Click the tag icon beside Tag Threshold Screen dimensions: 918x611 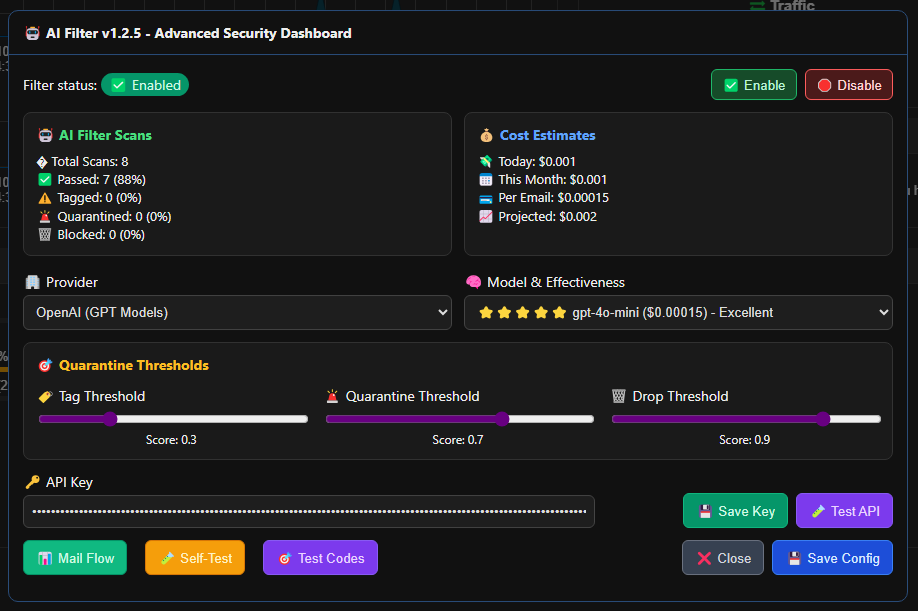(x=45, y=396)
